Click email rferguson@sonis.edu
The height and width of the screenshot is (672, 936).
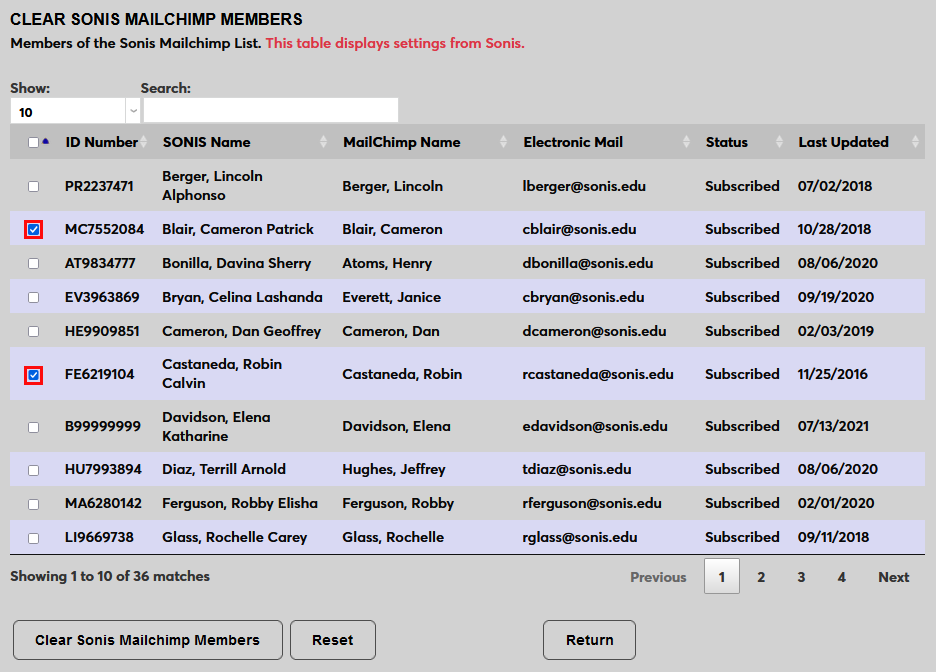[x=592, y=503]
